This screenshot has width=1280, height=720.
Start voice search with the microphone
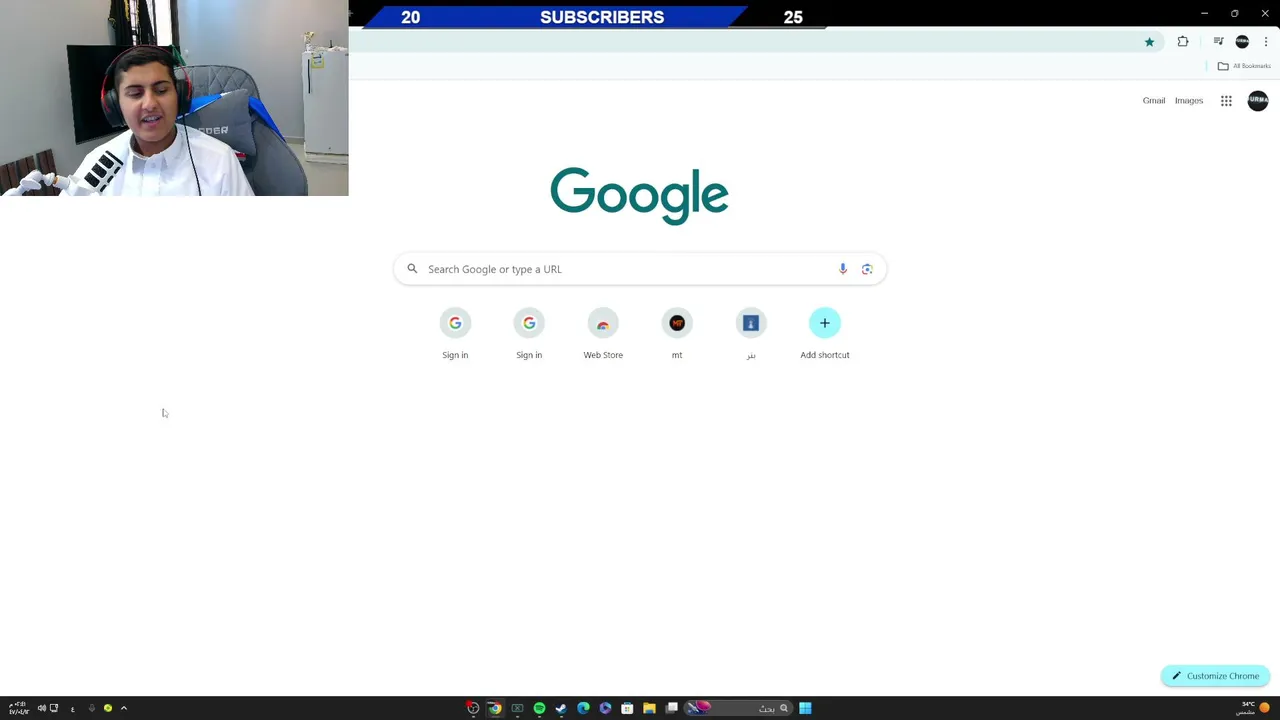(843, 269)
